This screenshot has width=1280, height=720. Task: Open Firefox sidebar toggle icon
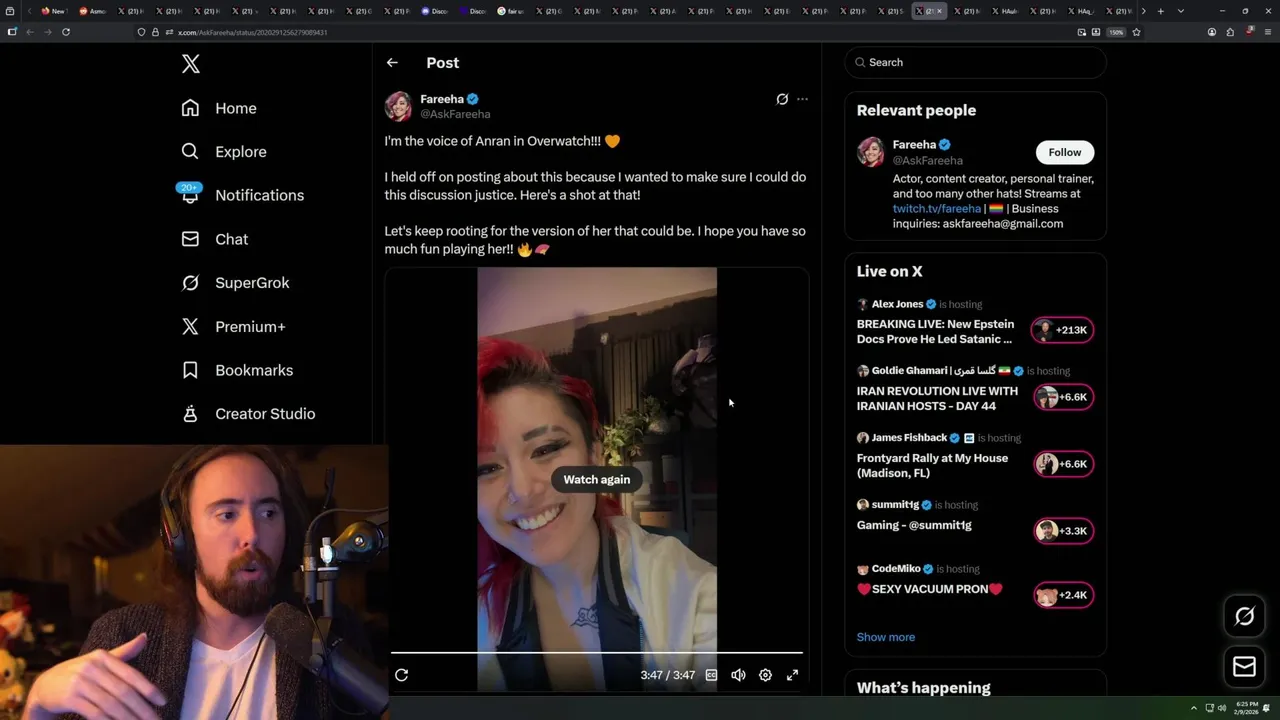tap(11, 32)
